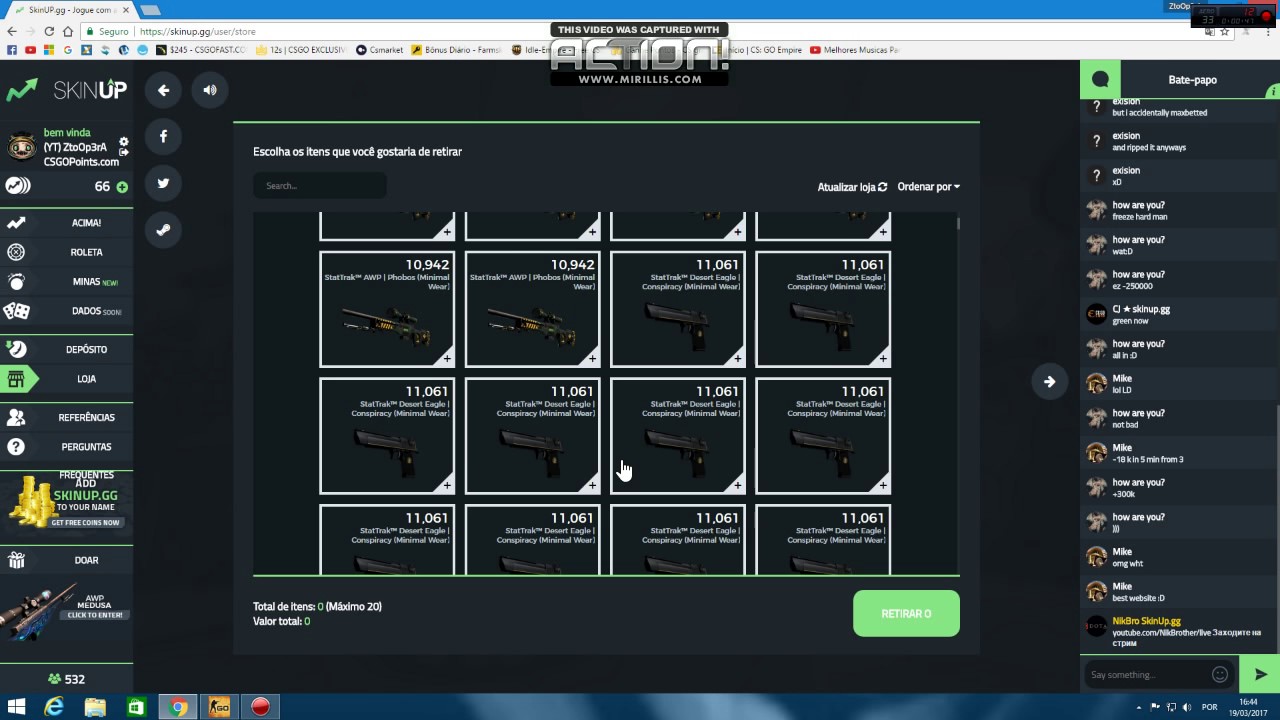Click the Valor total value 0
This screenshot has height=720, width=1280.
click(307, 622)
